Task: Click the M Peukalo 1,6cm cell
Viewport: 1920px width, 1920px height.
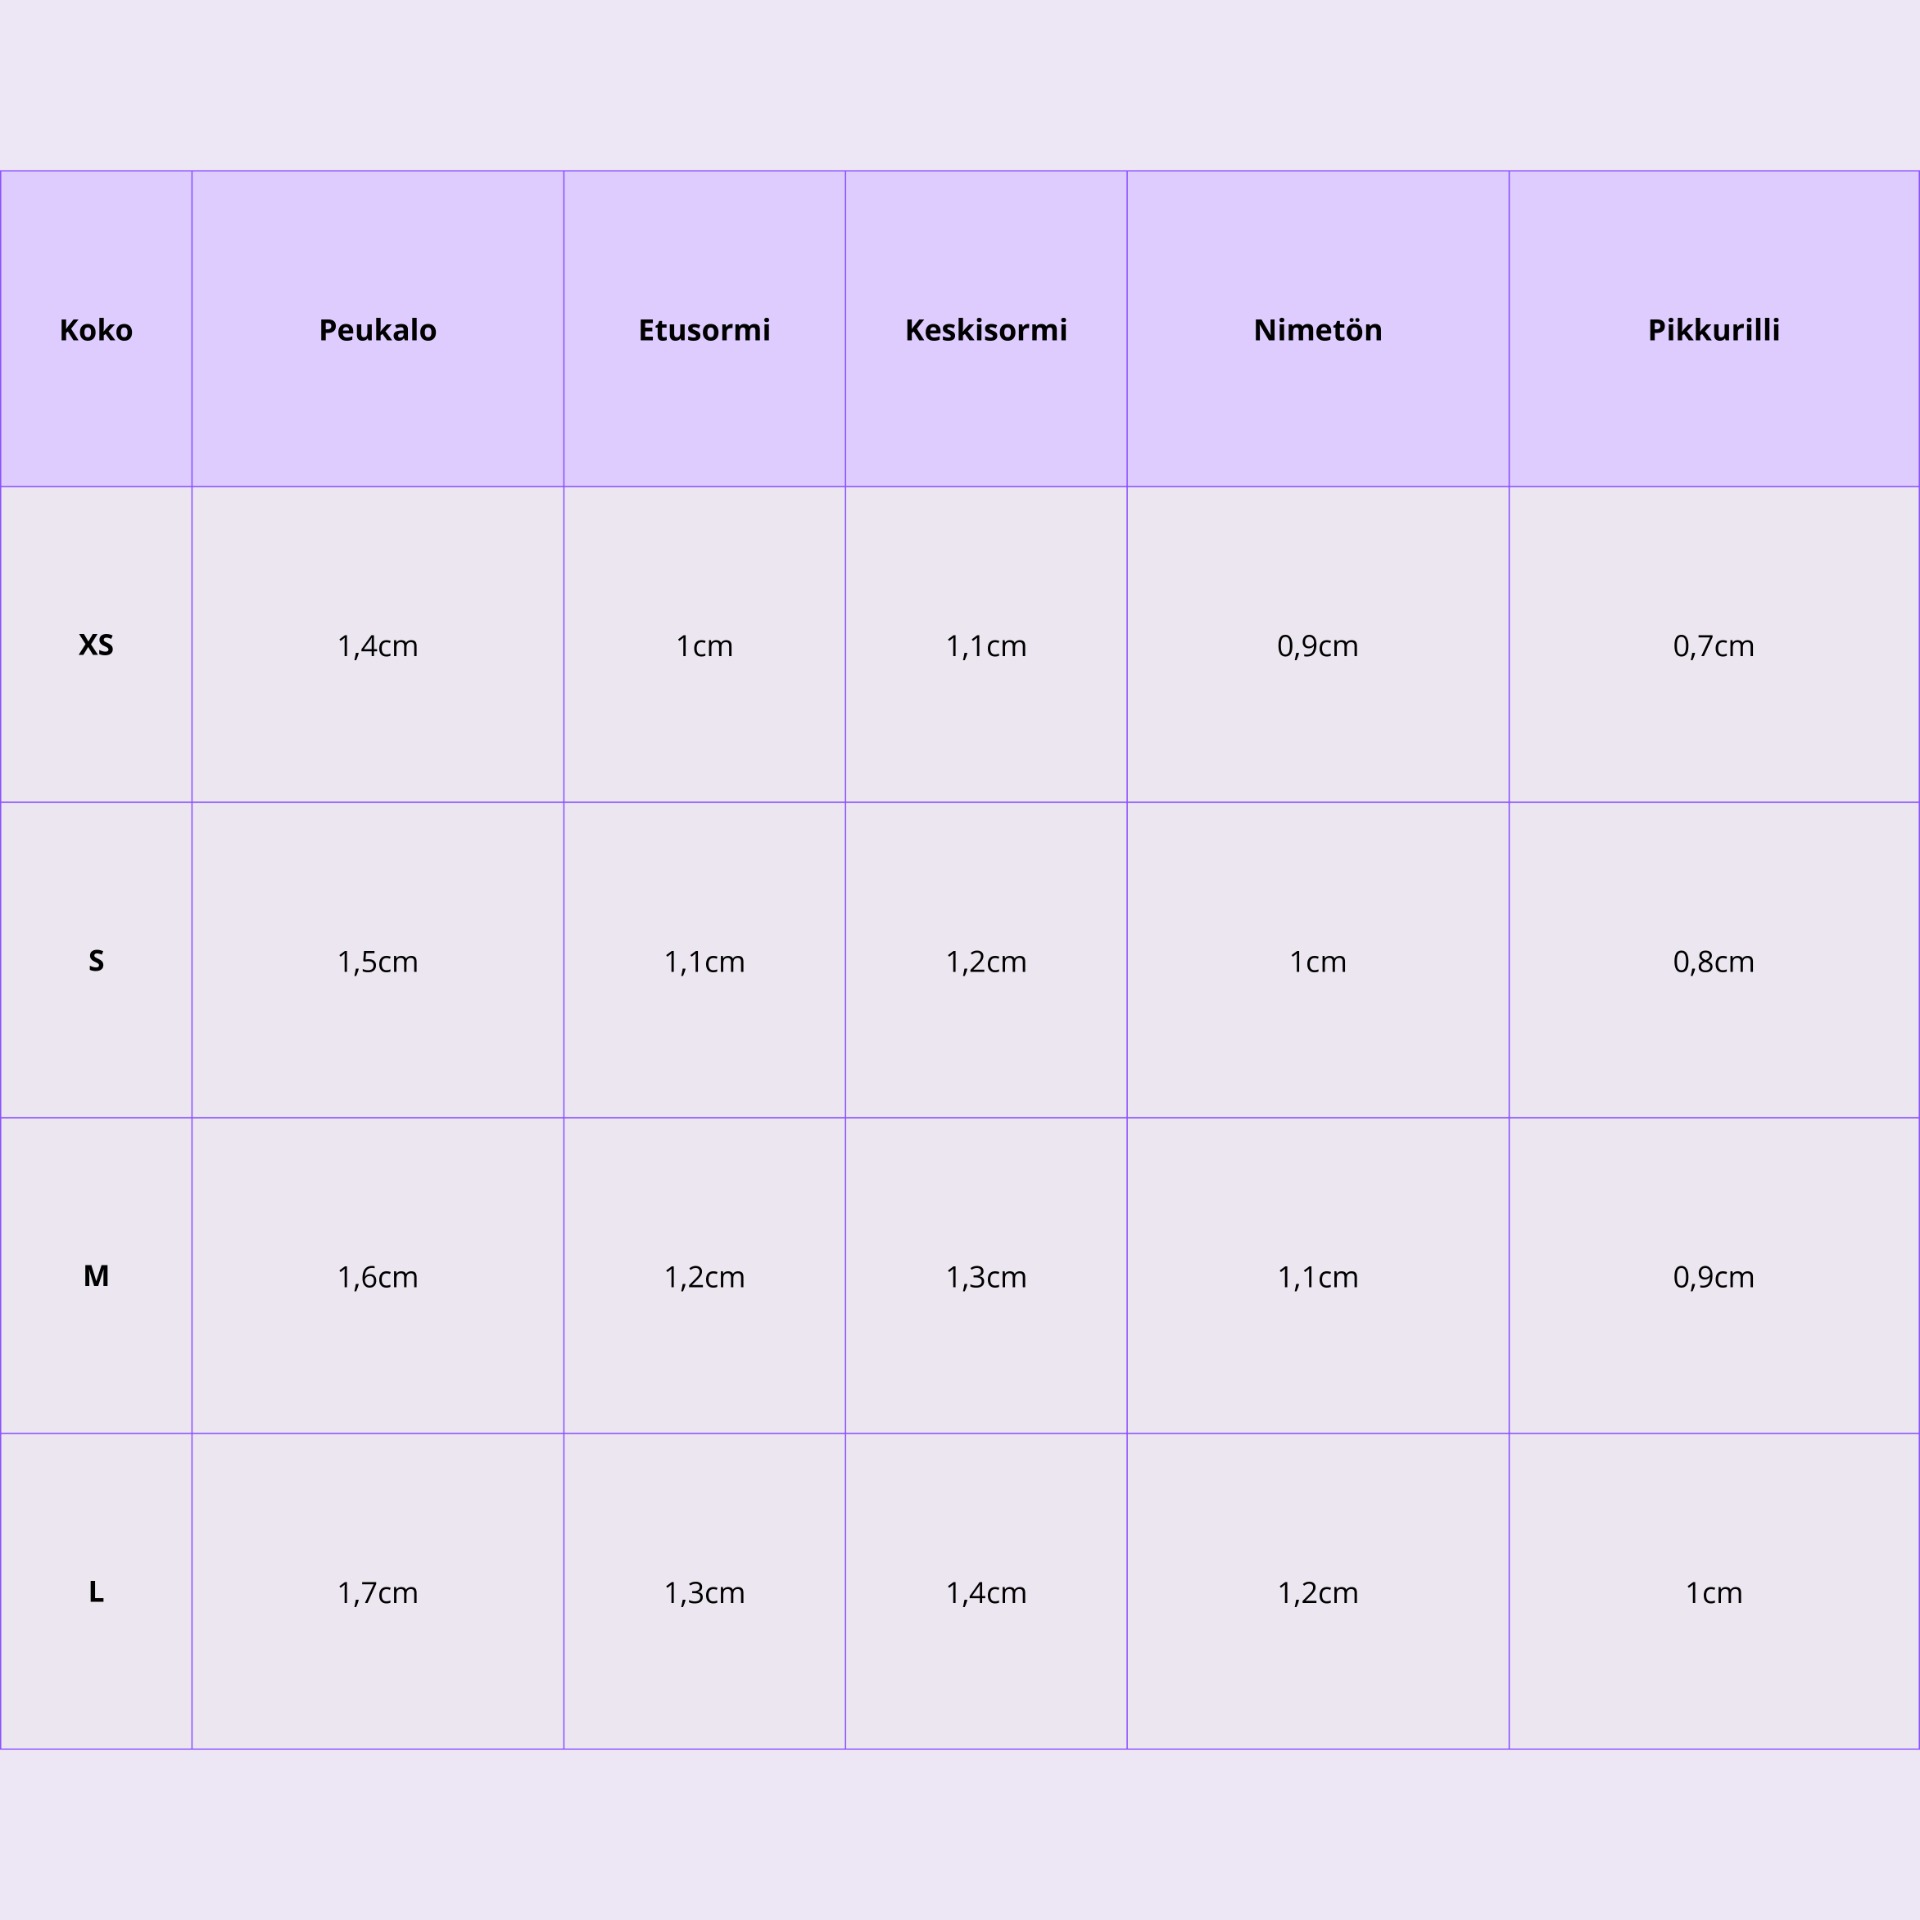Action: click(378, 1276)
